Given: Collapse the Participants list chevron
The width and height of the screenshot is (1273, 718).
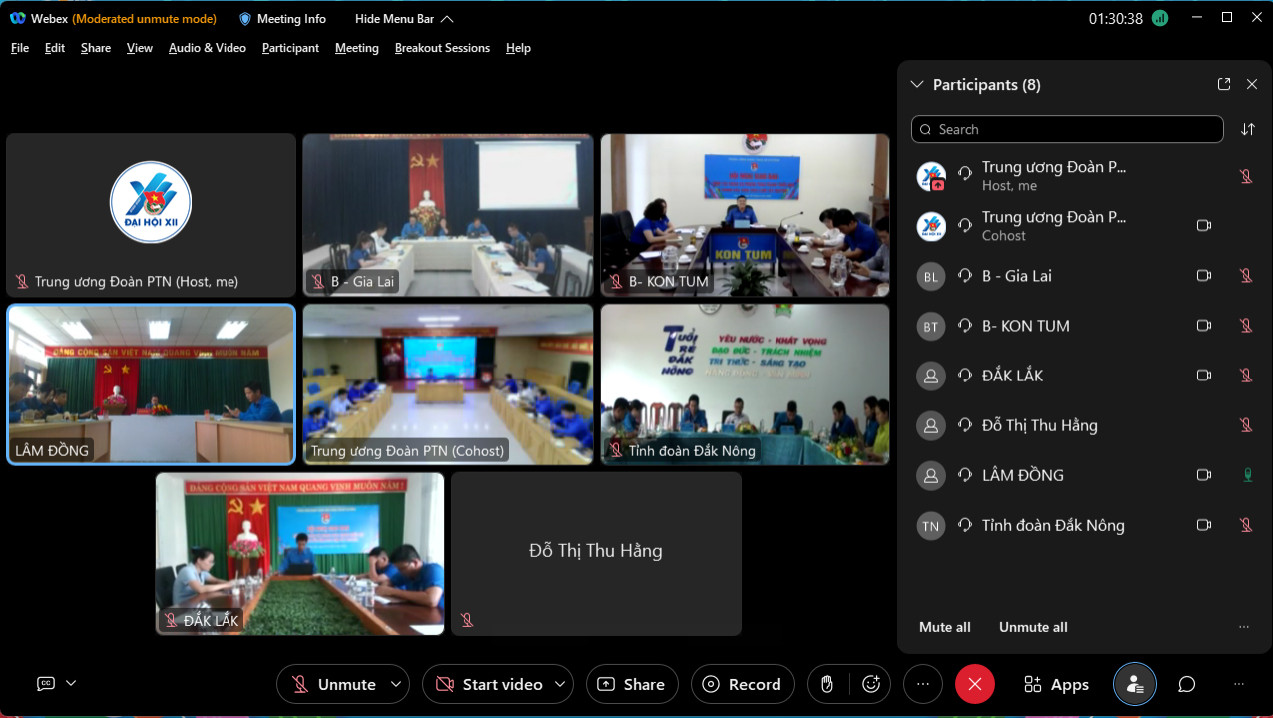Looking at the screenshot, I should [917, 85].
